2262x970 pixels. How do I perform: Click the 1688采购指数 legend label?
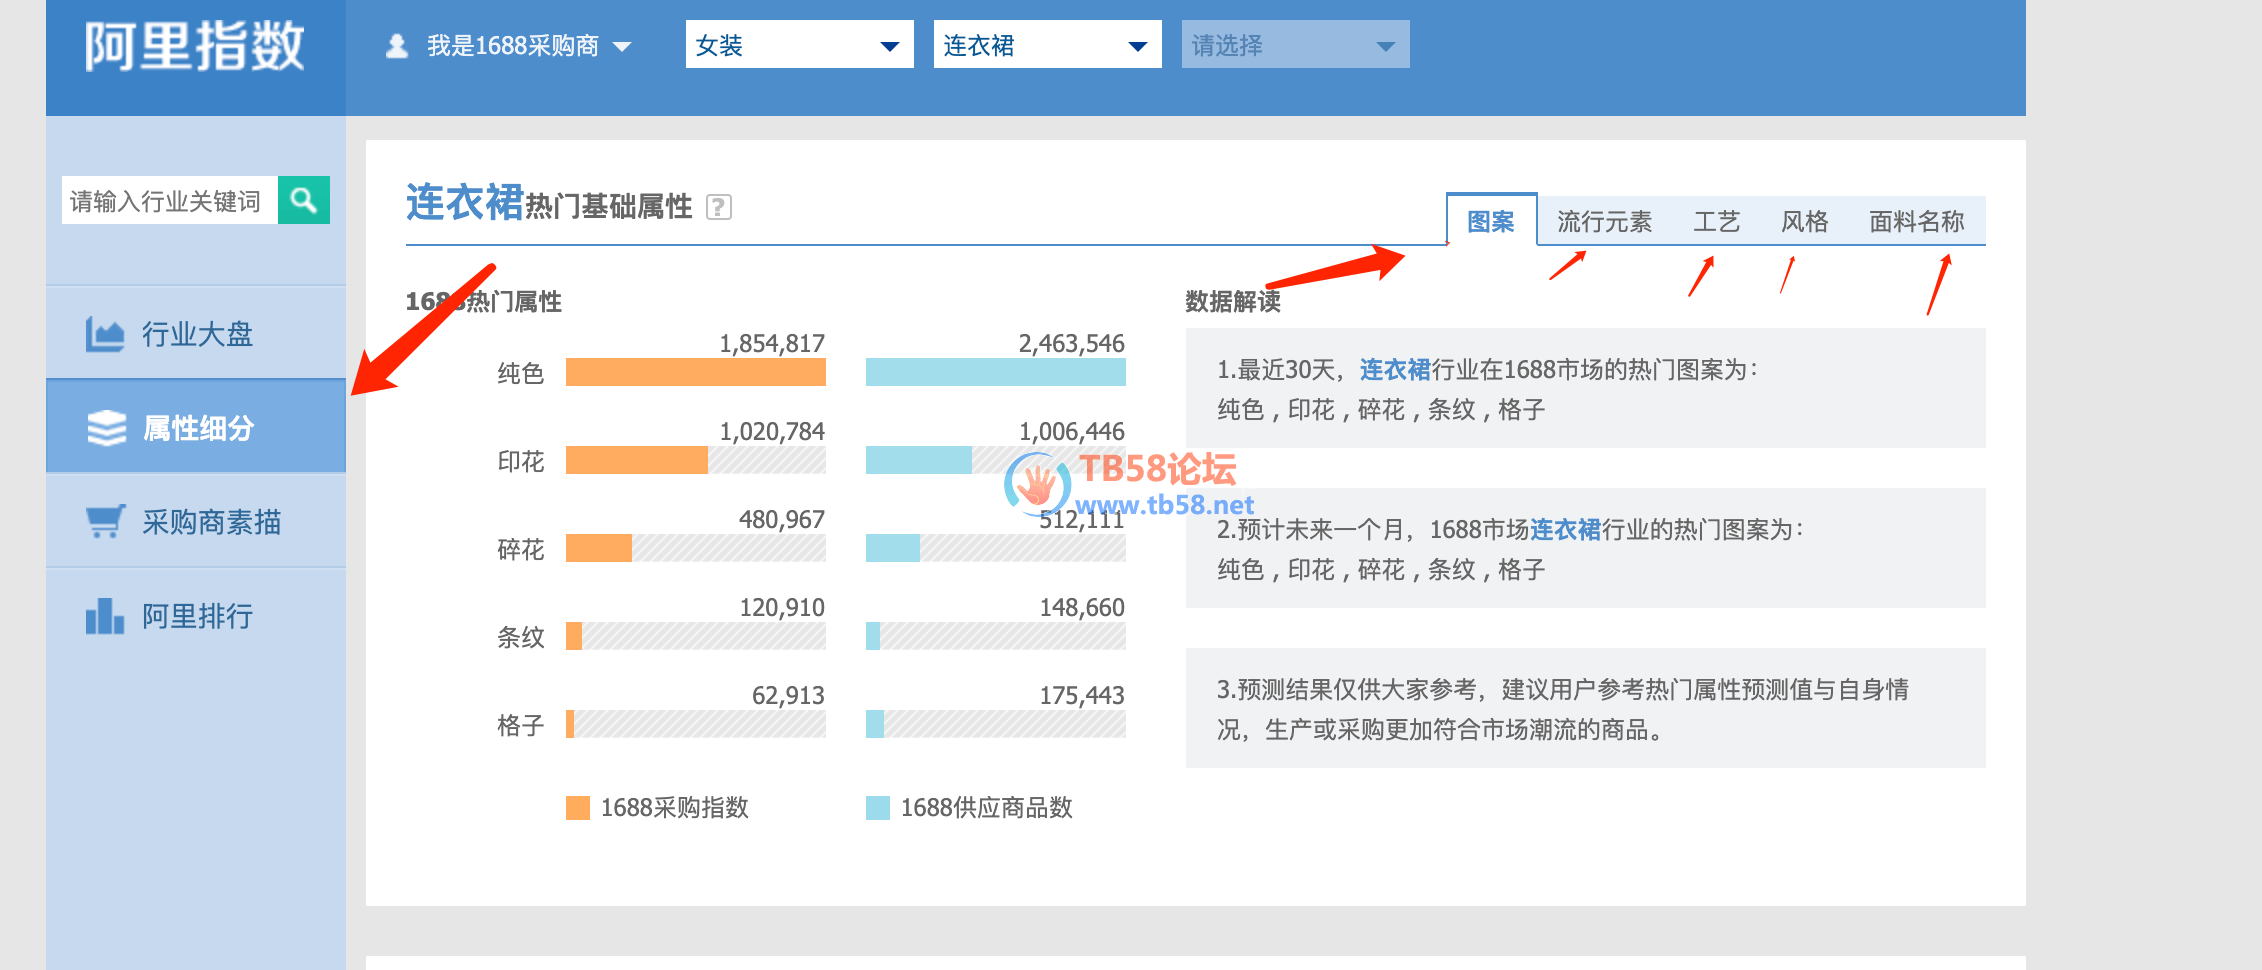[x=675, y=808]
